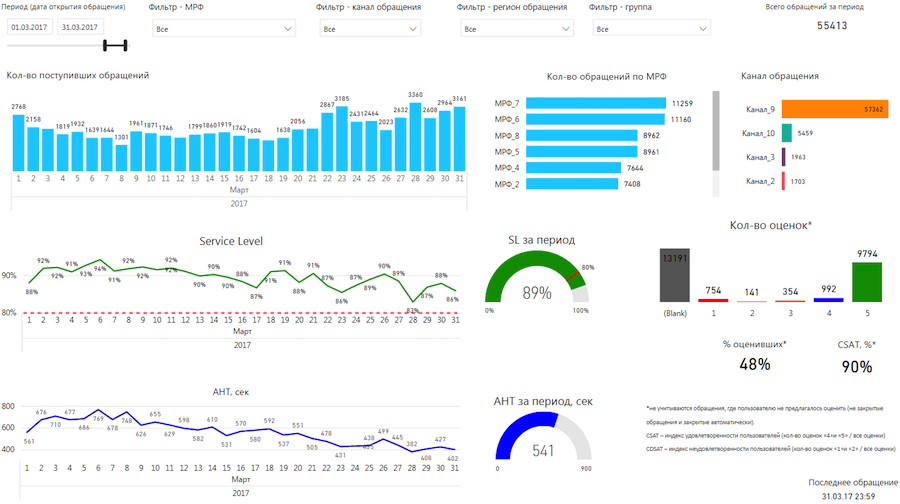The width and height of the screenshot is (900, 504).
Task: Expand the Фильтр - группа dropdown
Action: pos(651,29)
